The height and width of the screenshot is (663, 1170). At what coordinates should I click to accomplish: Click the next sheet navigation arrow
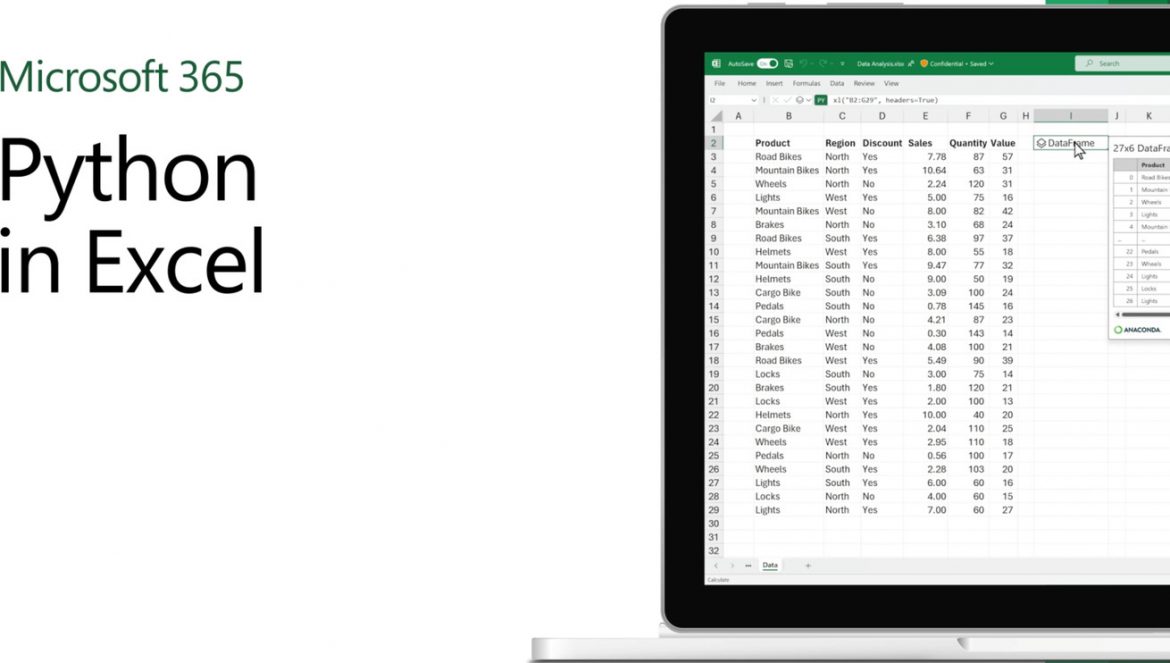point(732,566)
